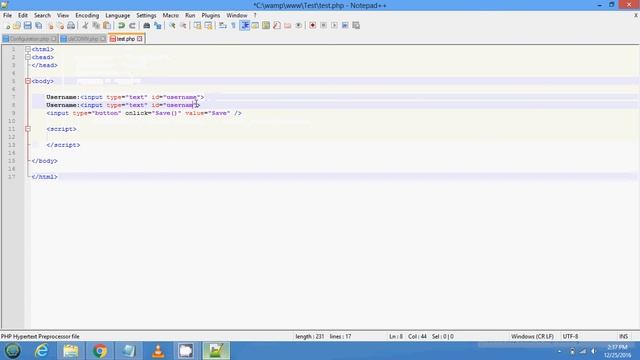The width and height of the screenshot is (640, 360).
Task: Open the Document Map panel icon
Action: 266,26
